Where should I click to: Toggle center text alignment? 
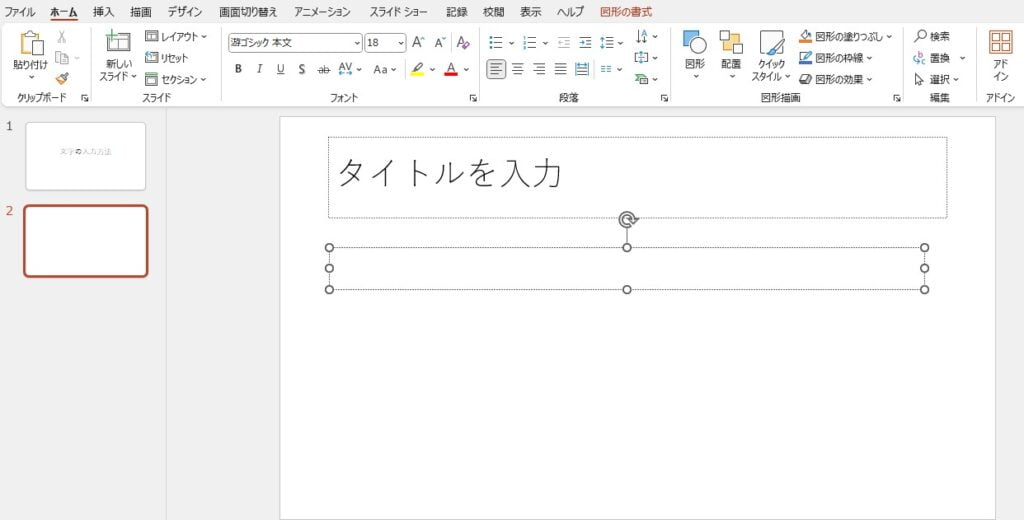(x=518, y=69)
